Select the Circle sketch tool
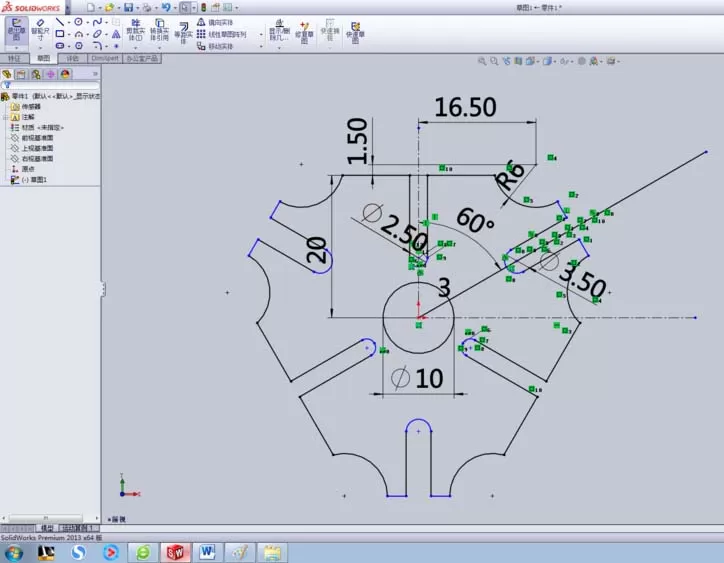The height and width of the screenshot is (563, 724). pyautogui.click(x=78, y=22)
